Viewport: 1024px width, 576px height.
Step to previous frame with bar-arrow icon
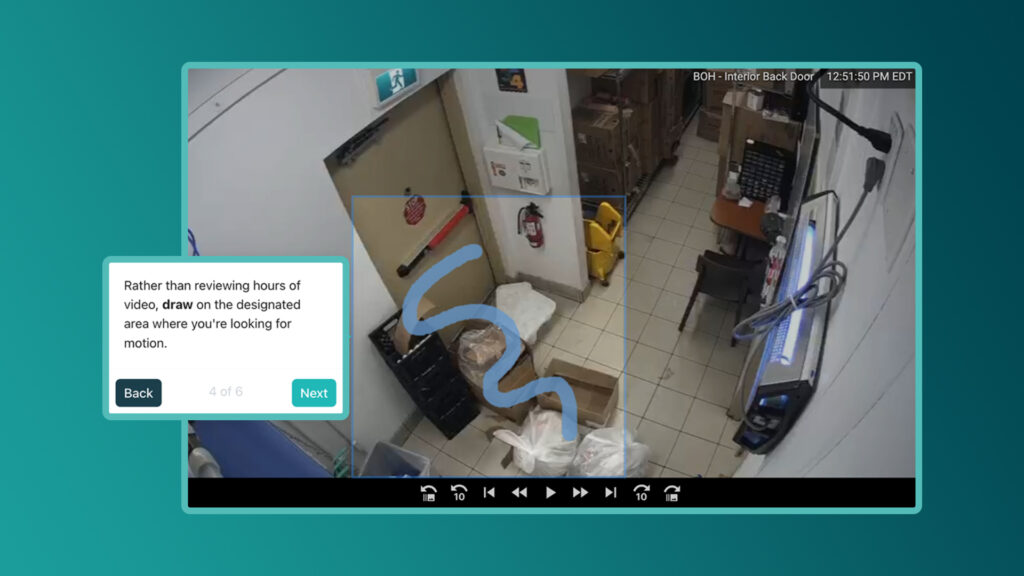tap(489, 492)
